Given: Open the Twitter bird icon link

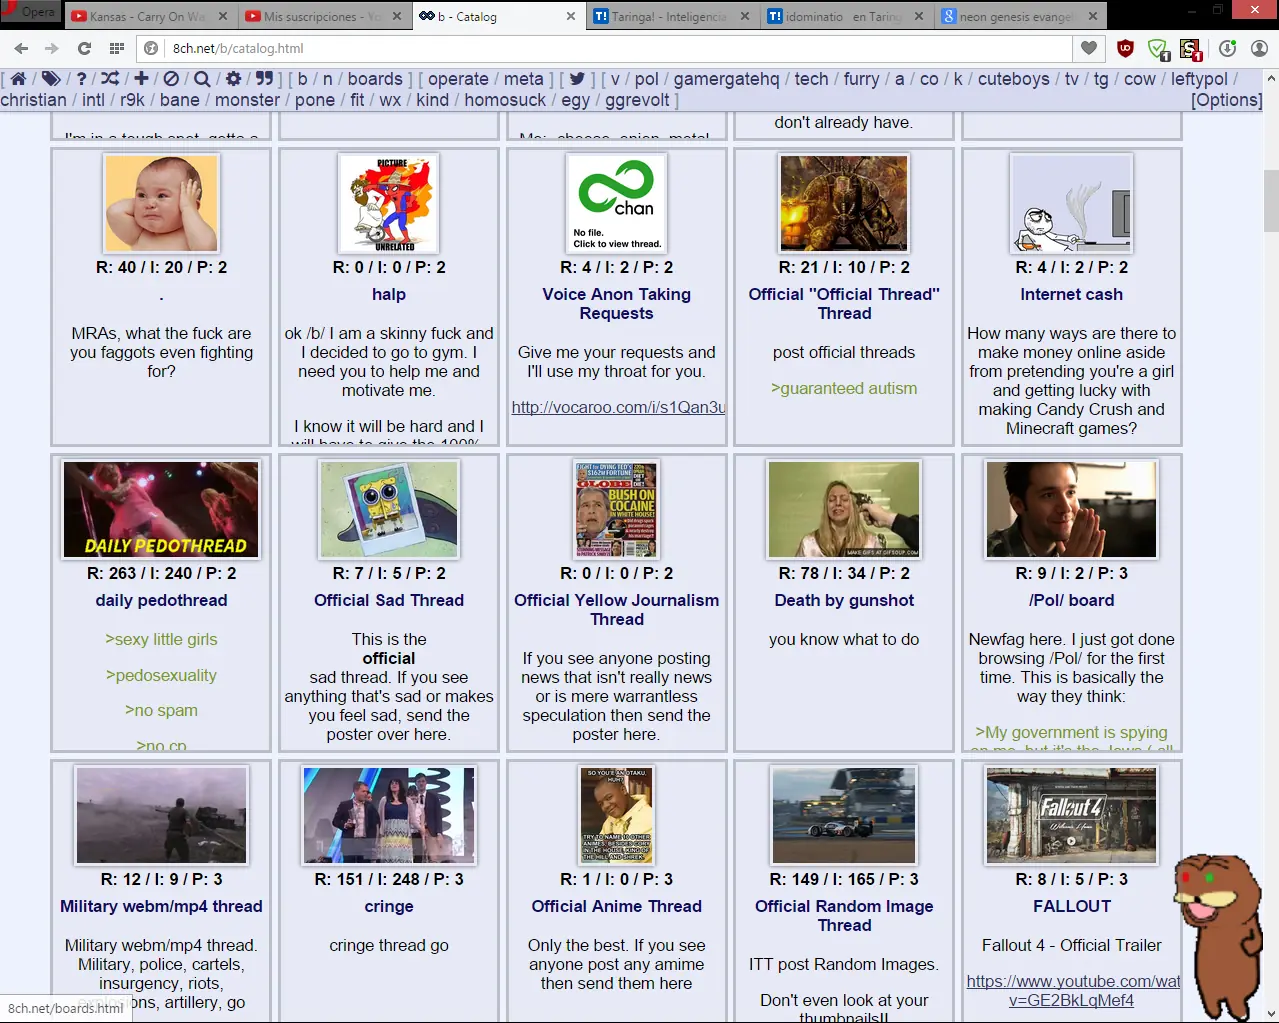Looking at the screenshot, I should tap(577, 79).
